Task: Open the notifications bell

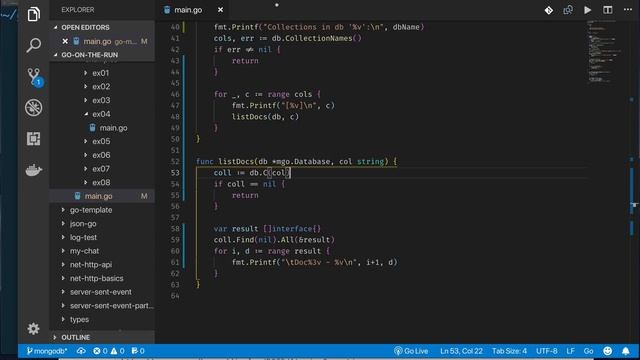Action: (x=626, y=351)
